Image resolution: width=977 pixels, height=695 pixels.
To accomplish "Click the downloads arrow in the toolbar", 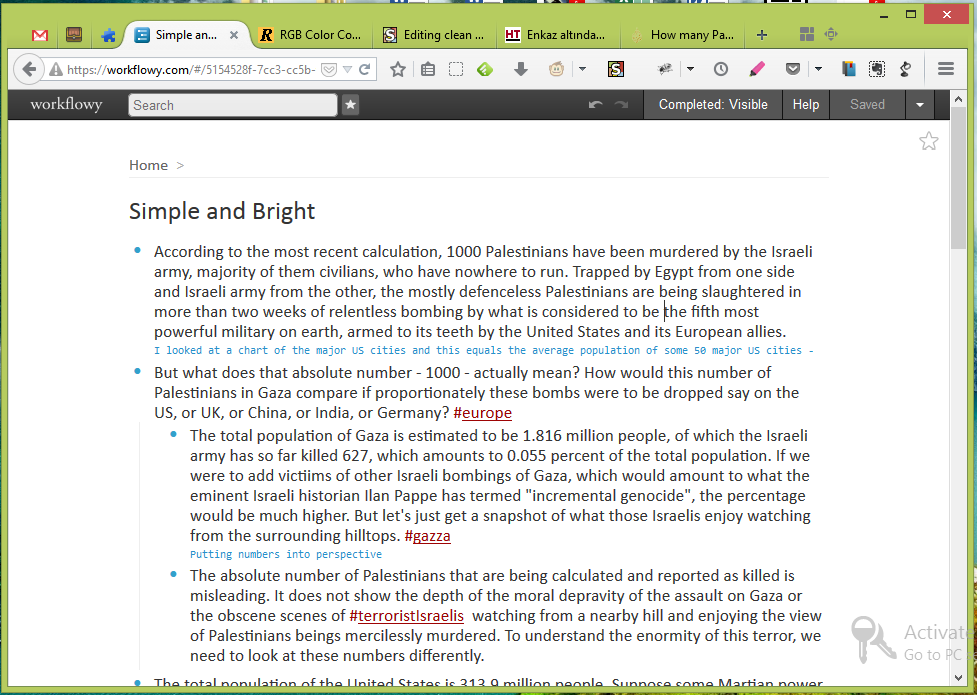I will coord(522,68).
